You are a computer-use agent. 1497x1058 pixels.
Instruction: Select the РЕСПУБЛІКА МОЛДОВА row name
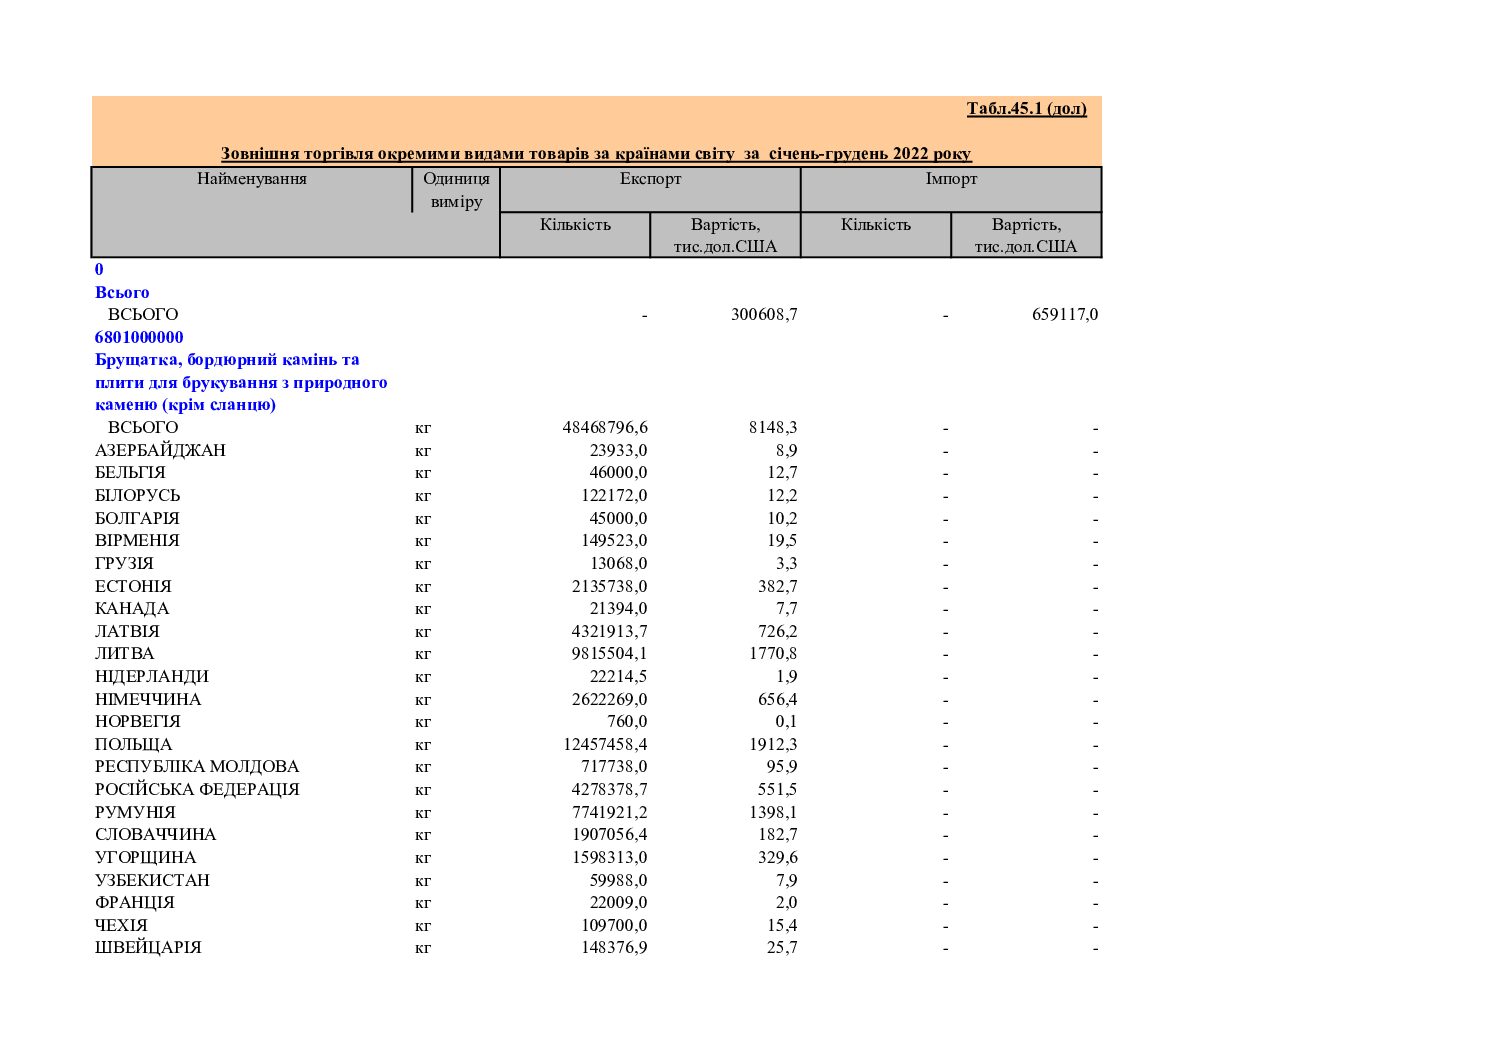pyautogui.click(x=197, y=766)
